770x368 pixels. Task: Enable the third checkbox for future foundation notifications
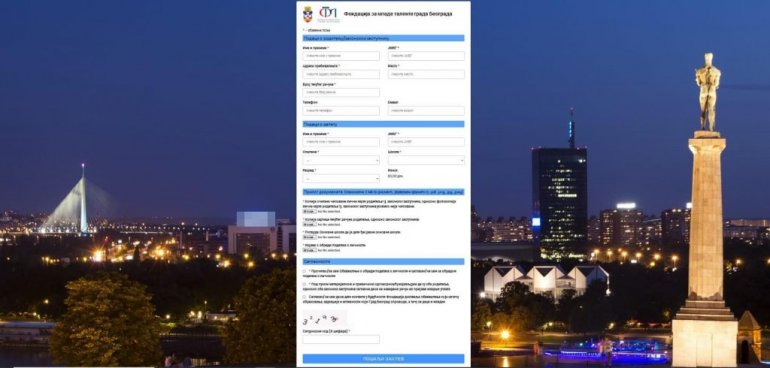305,297
